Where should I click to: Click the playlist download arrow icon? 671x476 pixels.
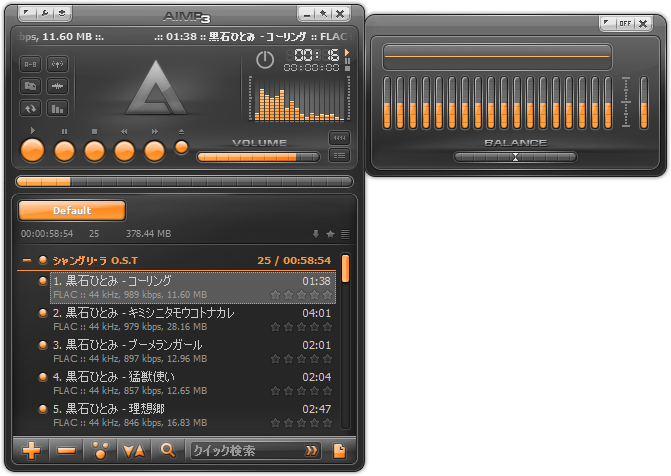point(316,234)
